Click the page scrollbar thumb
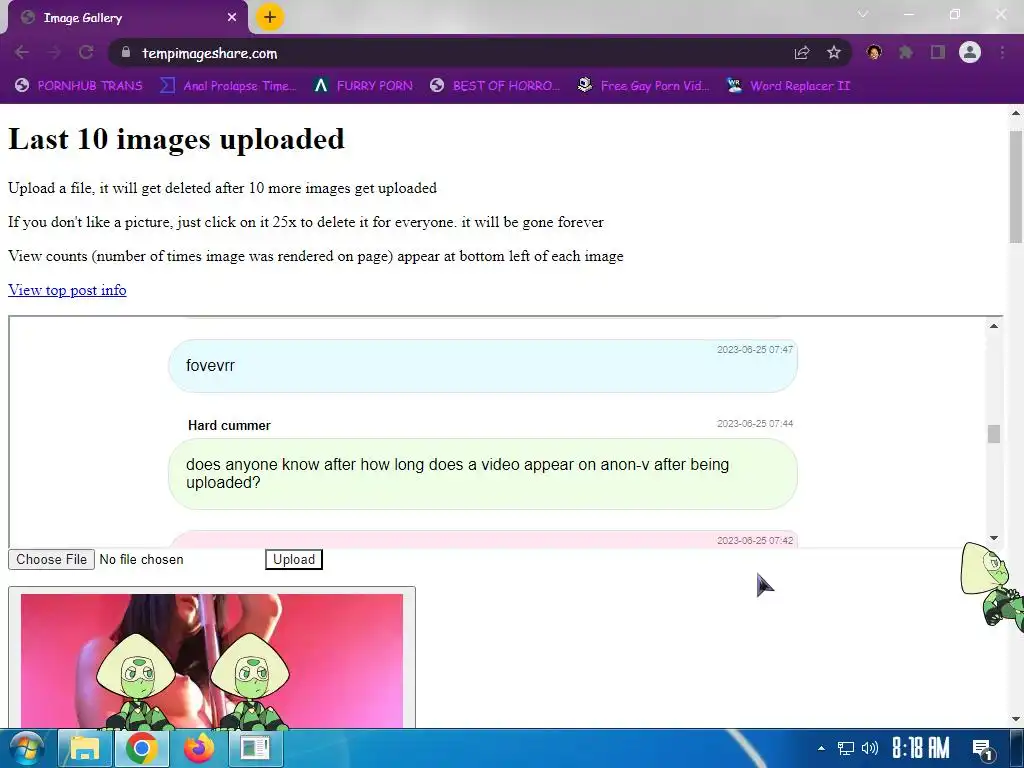The width and height of the screenshot is (1024, 768). [x=1016, y=186]
